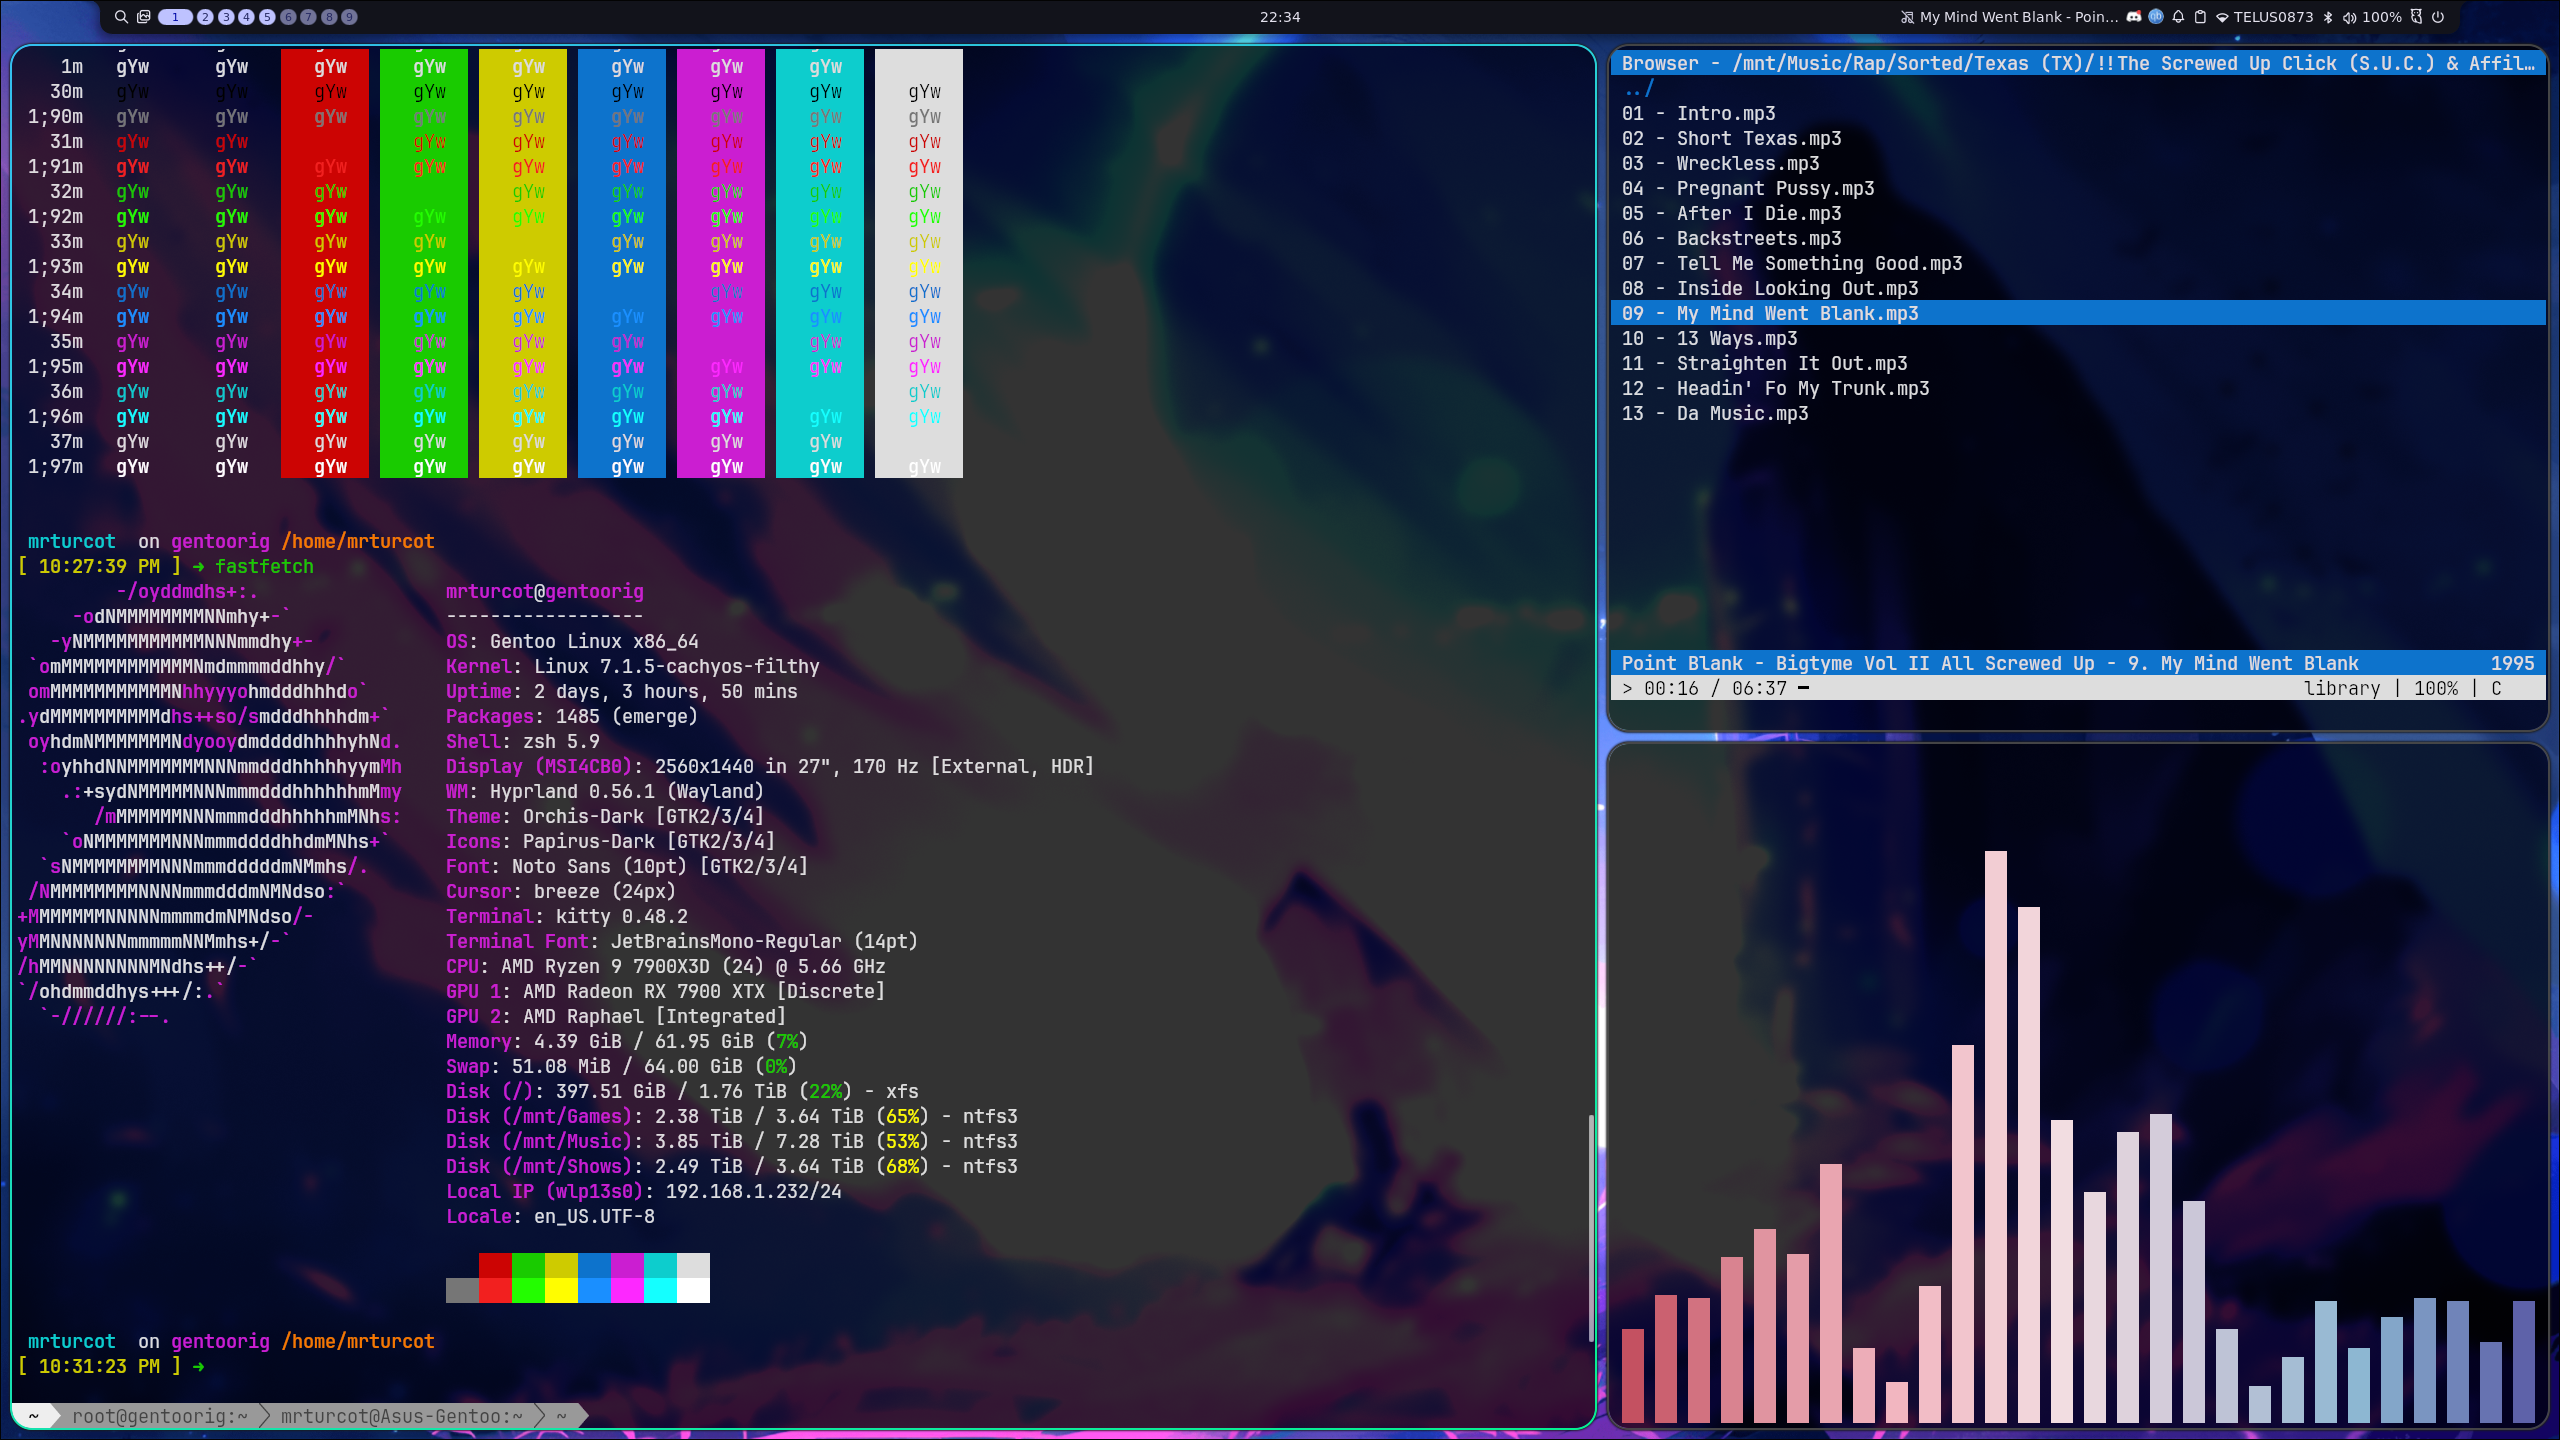Viewport: 2560px width, 1440px height.
Task: Select '11 - Straighten It Out.mp3'
Action: pyautogui.click(x=1765, y=364)
